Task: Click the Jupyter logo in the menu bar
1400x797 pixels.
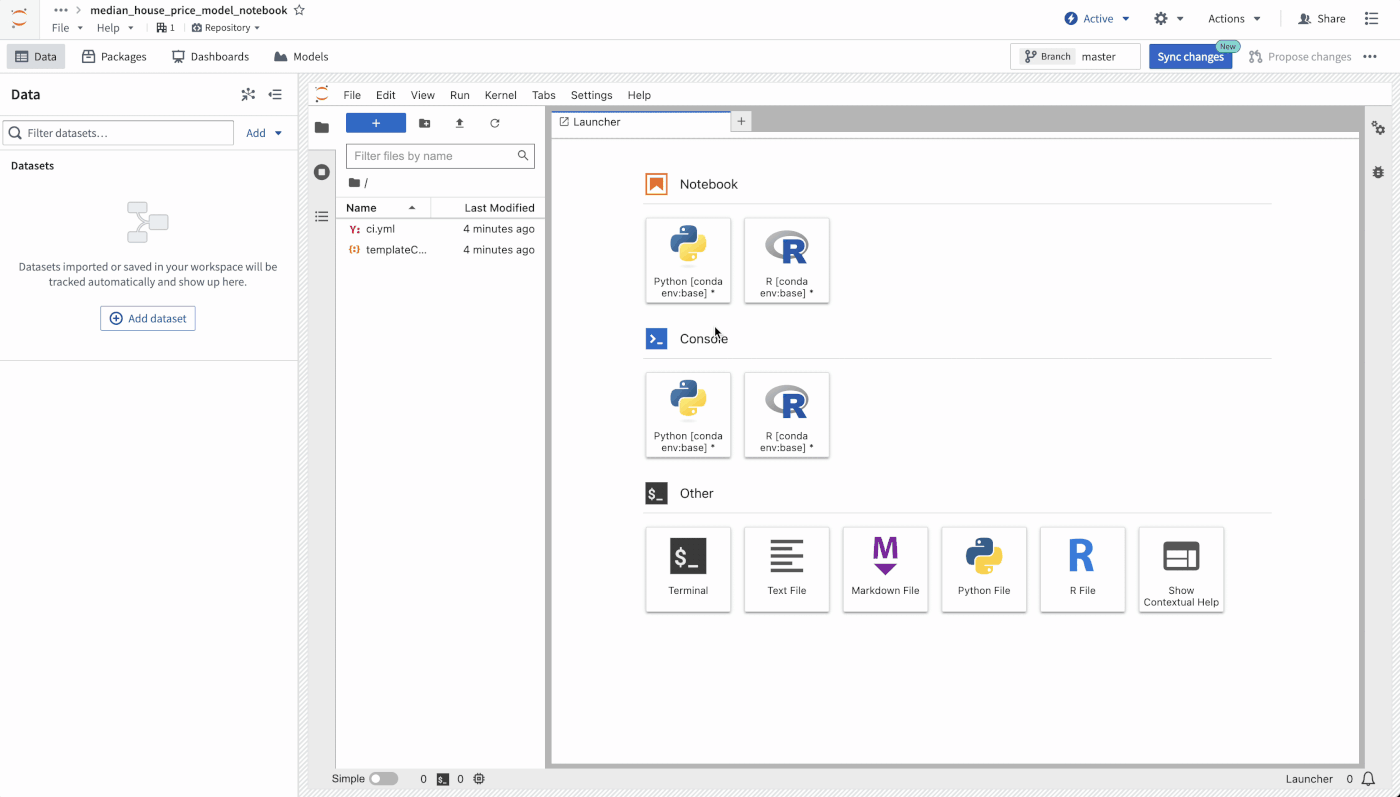Action: pyautogui.click(x=321, y=94)
